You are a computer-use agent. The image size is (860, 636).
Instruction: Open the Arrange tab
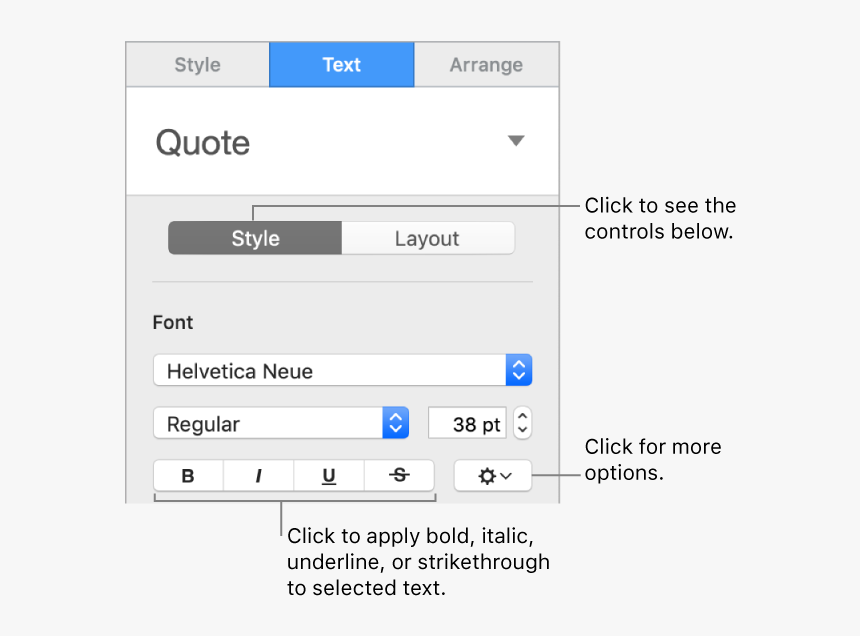tap(486, 65)
